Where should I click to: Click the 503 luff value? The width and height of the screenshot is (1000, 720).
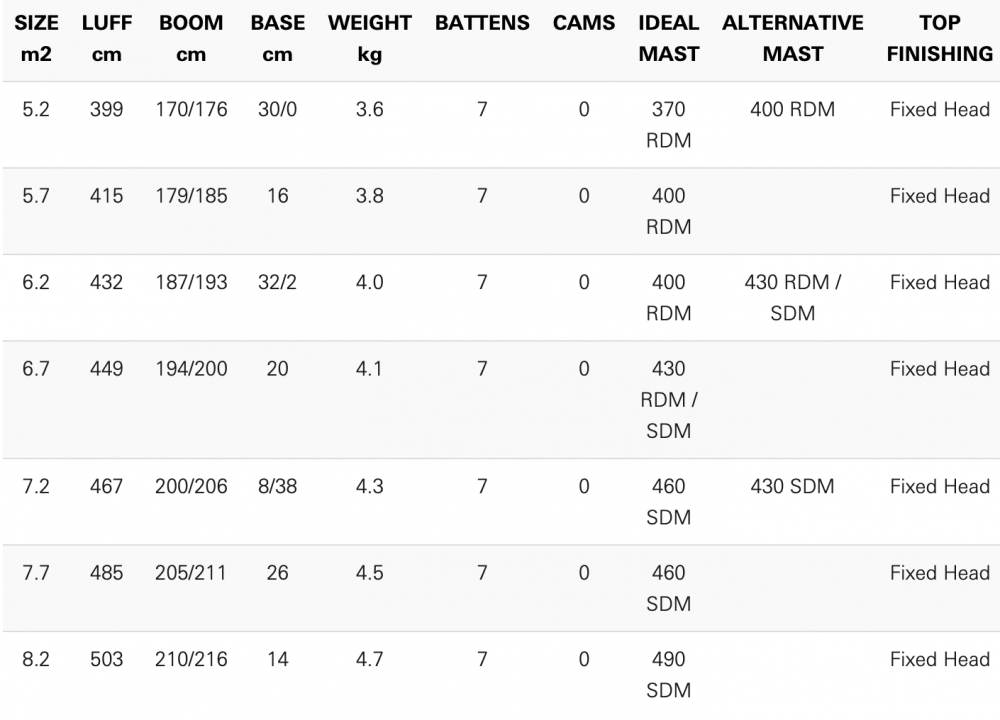(x=106, y=660)
